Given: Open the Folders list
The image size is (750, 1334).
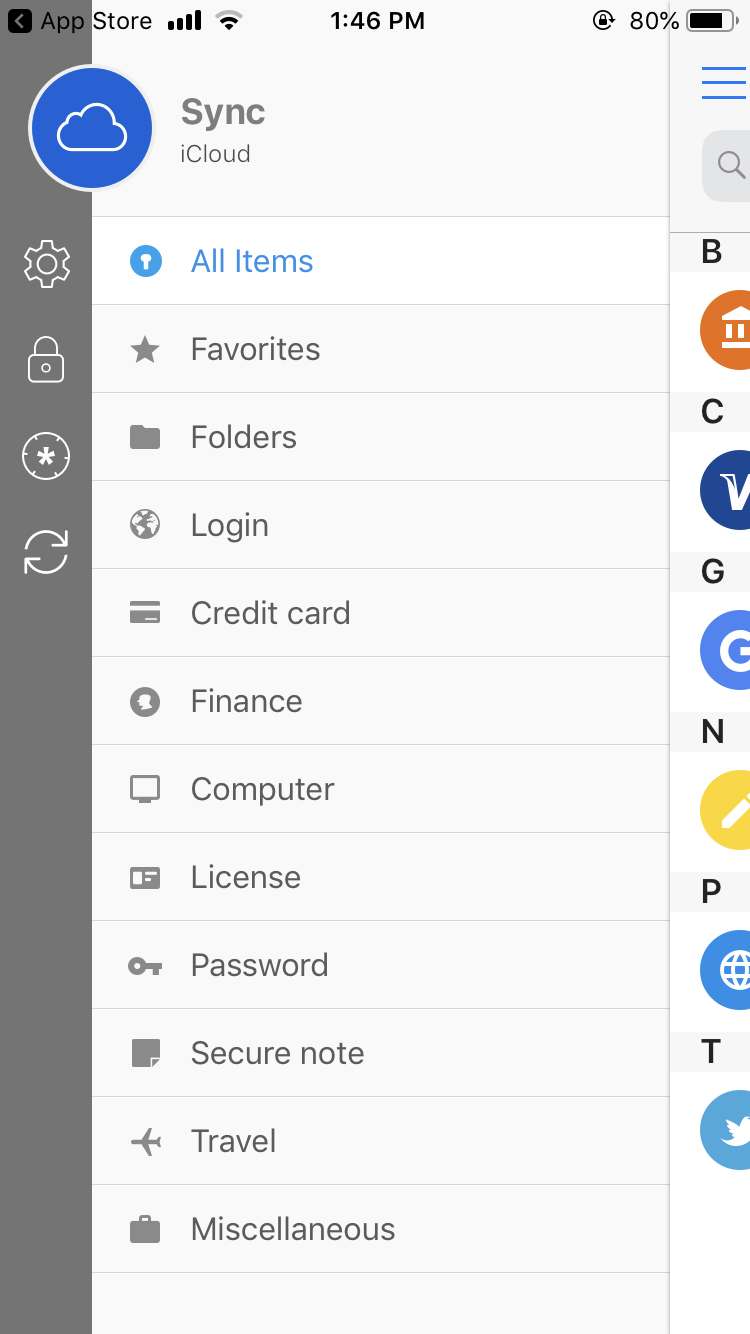Looking at the screenshot, I should click(243, 437).
